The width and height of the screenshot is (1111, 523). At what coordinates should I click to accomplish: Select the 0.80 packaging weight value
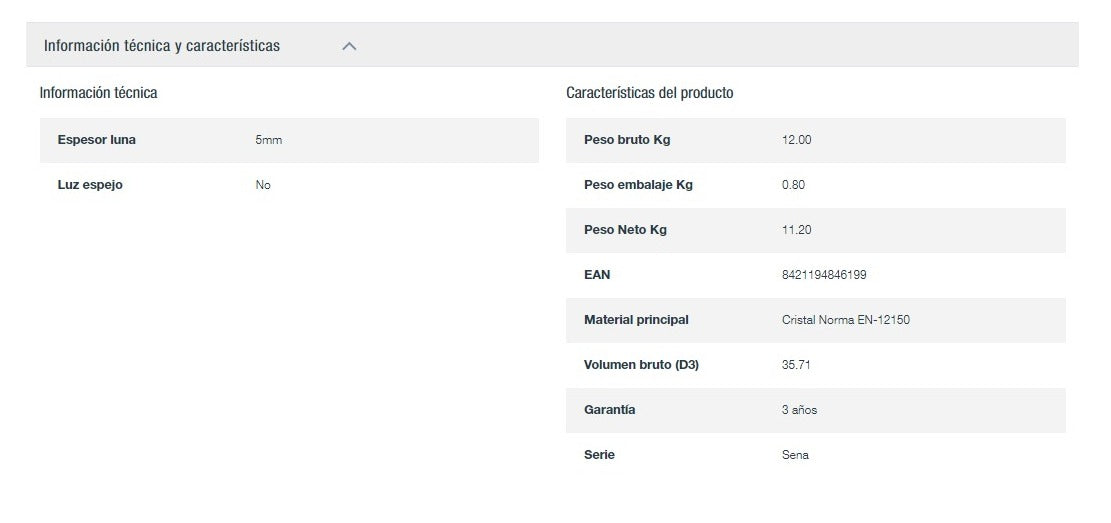pyautogui.click(x=793, y=185)
